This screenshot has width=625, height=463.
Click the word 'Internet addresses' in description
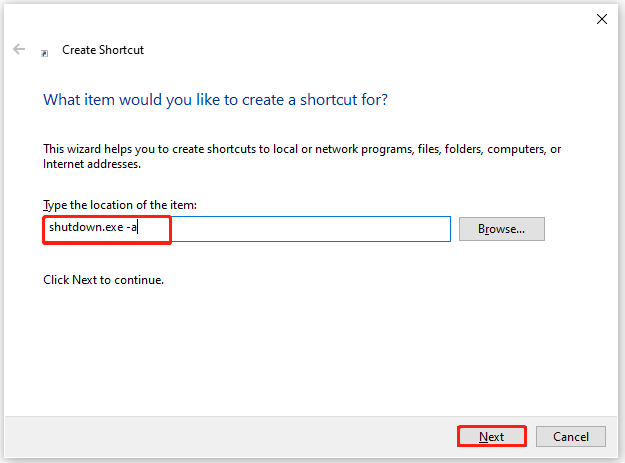(91, 164)
